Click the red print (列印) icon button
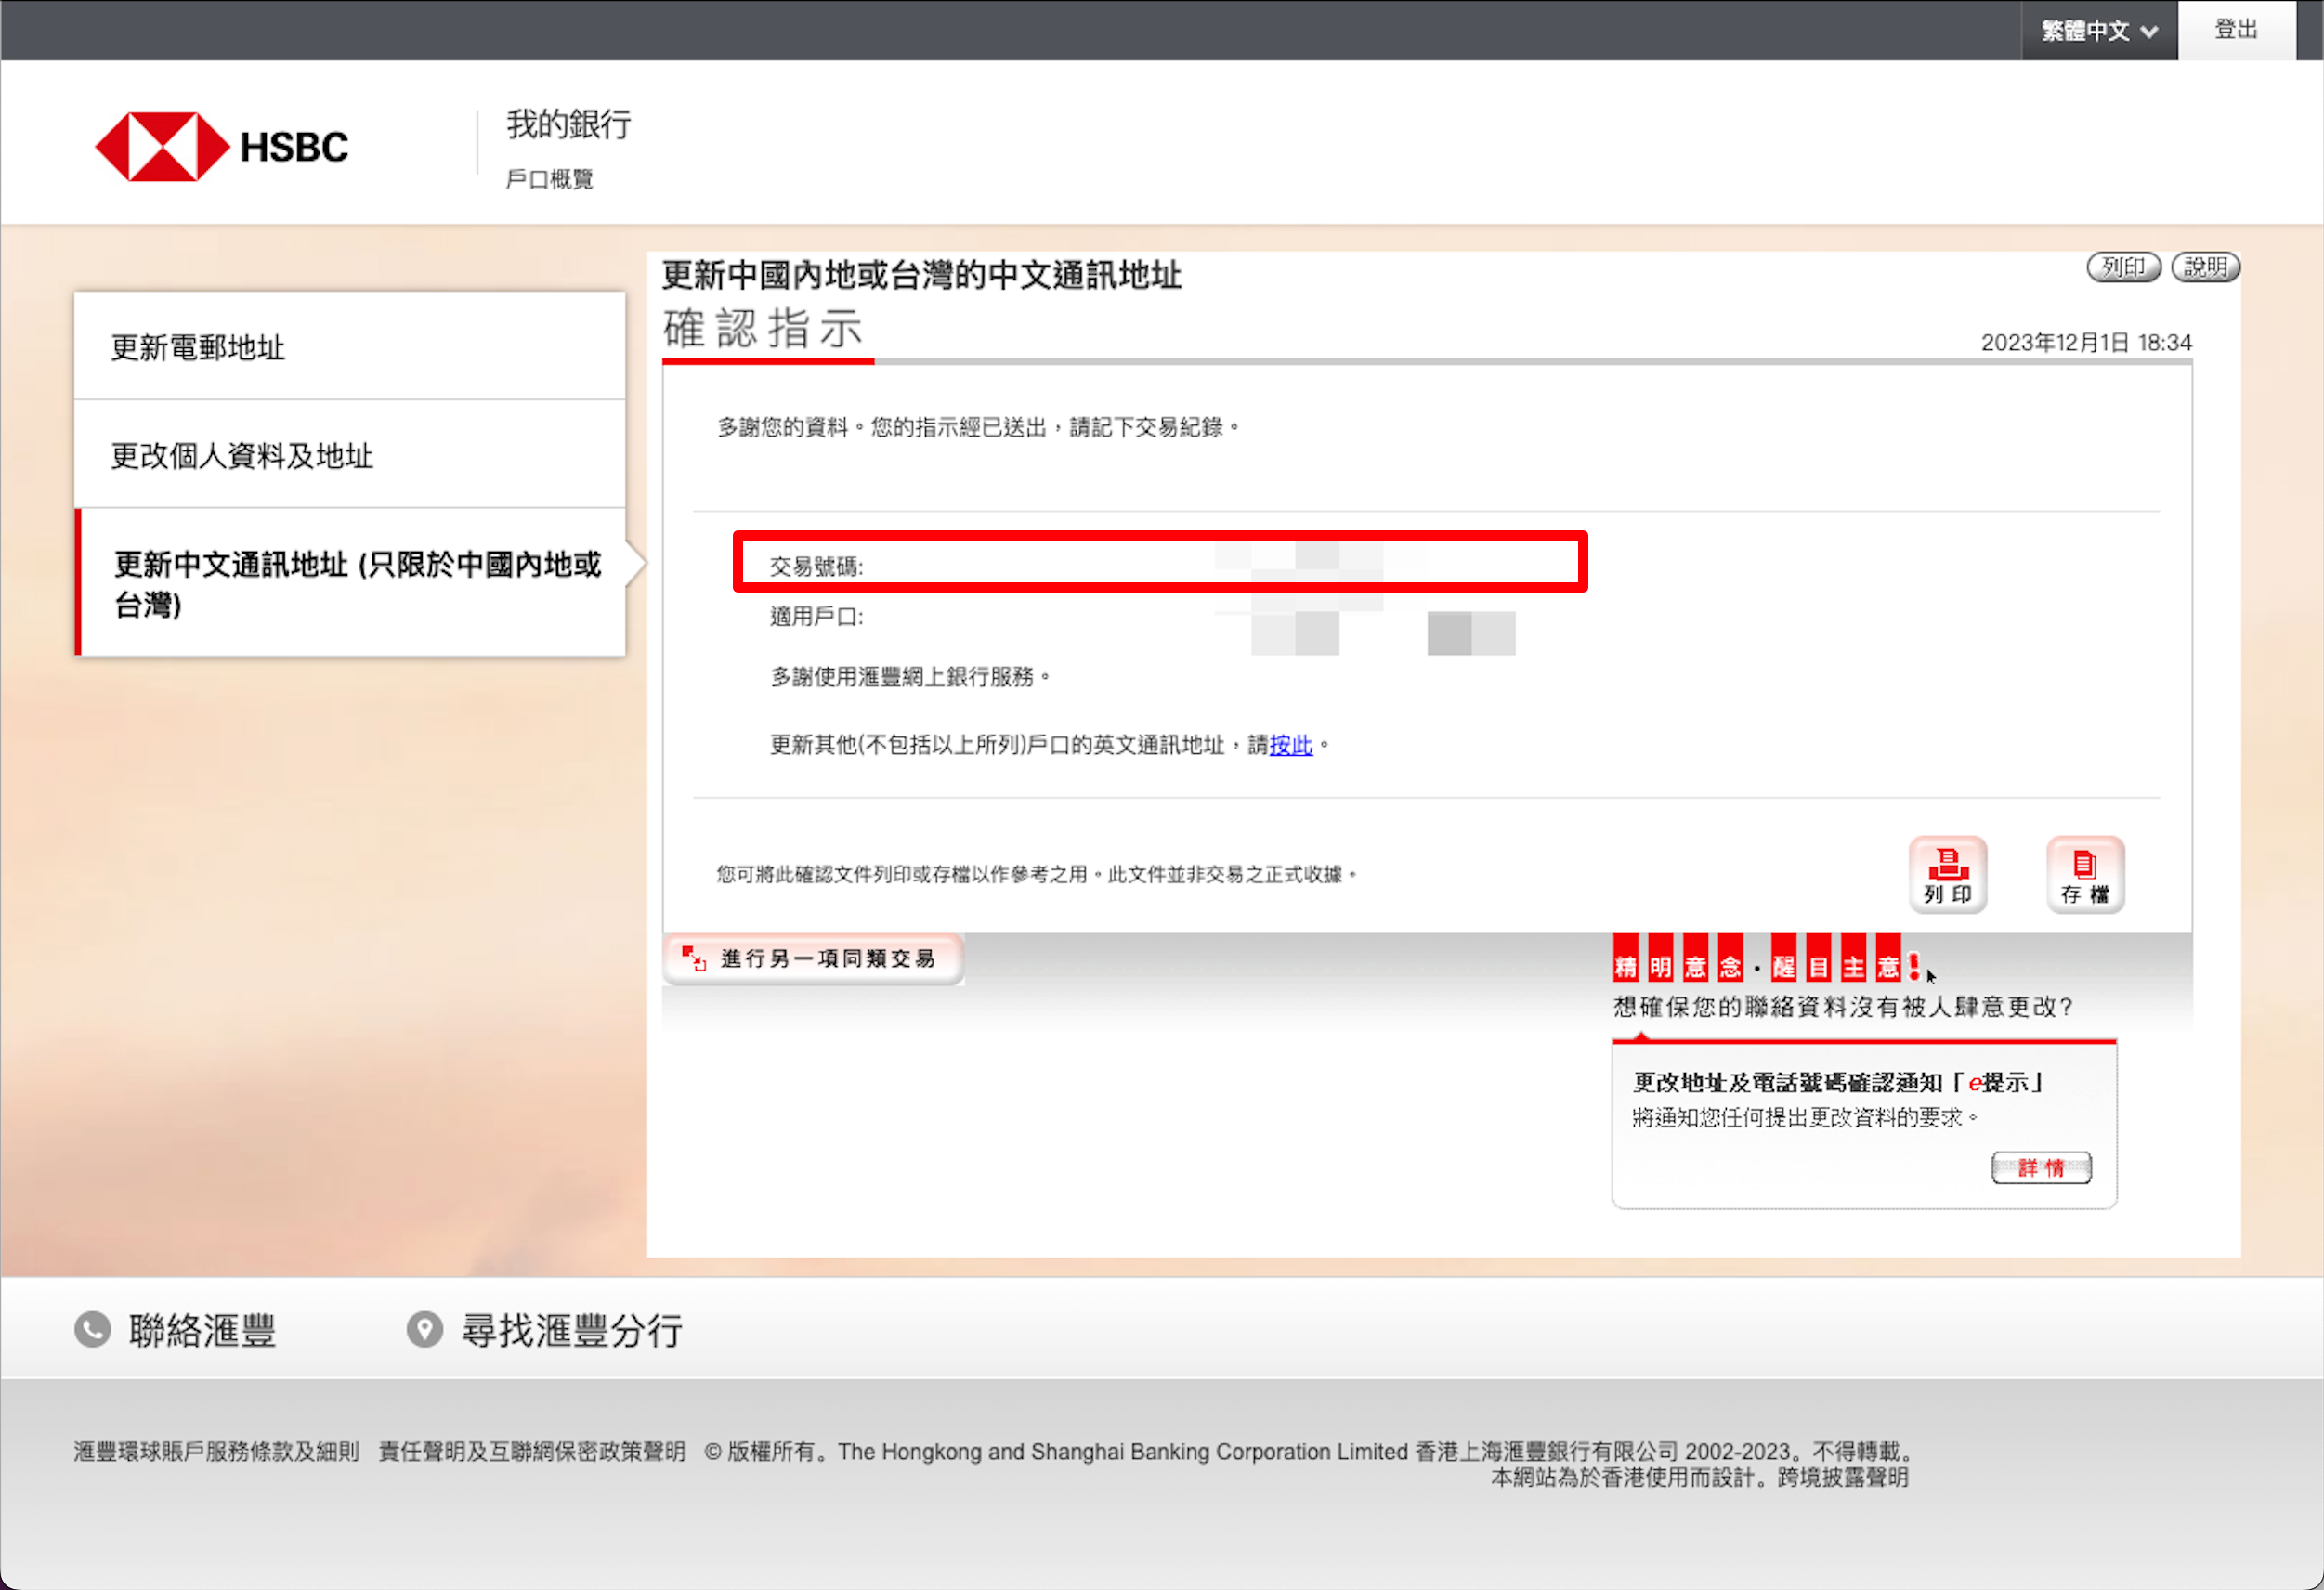The height and width of the screenshot is (1590, 2324). pos(1946,873)
